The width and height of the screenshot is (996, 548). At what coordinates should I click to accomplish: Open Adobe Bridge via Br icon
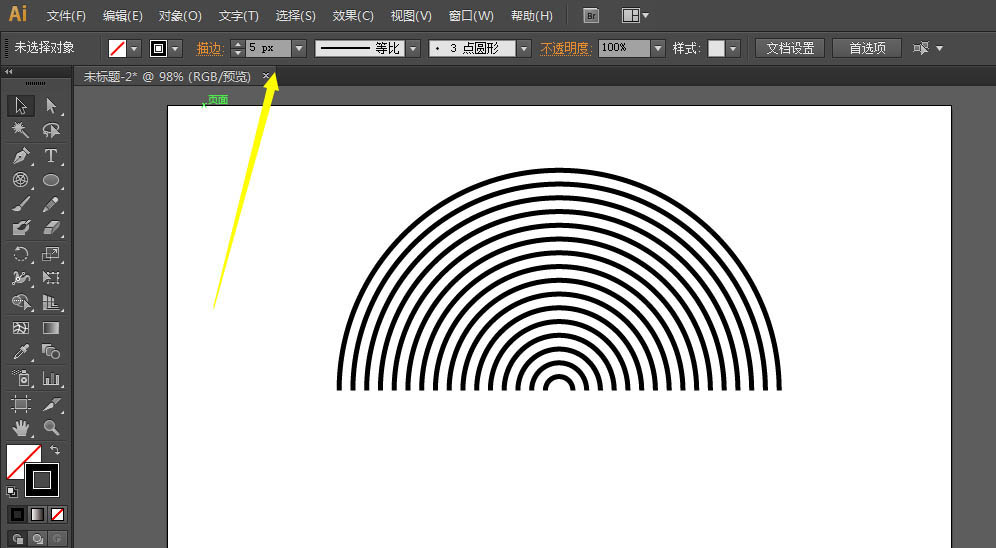click(591, 16)
